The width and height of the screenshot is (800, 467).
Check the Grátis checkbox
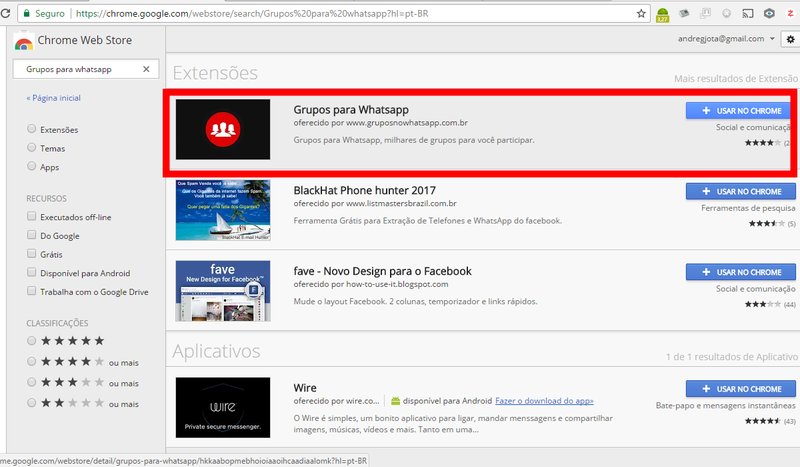(x=32, y=254)
